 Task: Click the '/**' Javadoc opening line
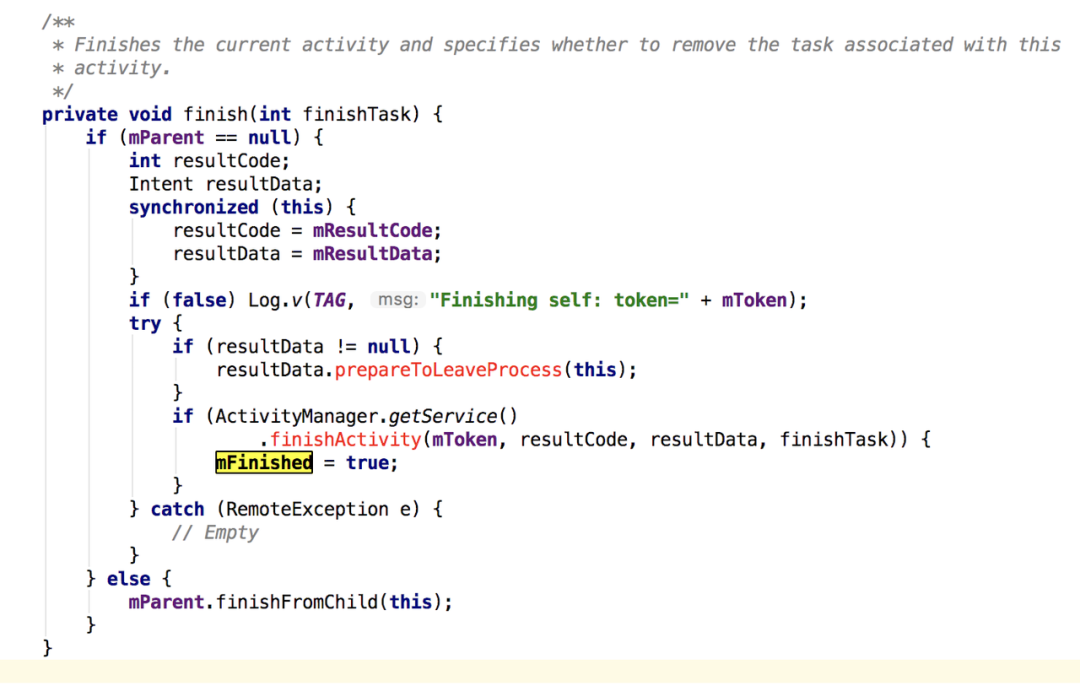tap(59, 22)
